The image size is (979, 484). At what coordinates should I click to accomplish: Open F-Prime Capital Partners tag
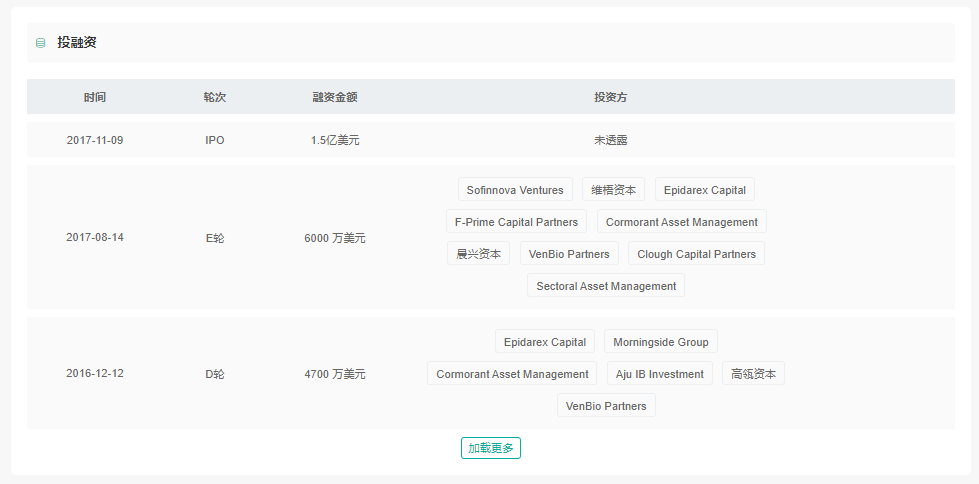tap(516, 222)
